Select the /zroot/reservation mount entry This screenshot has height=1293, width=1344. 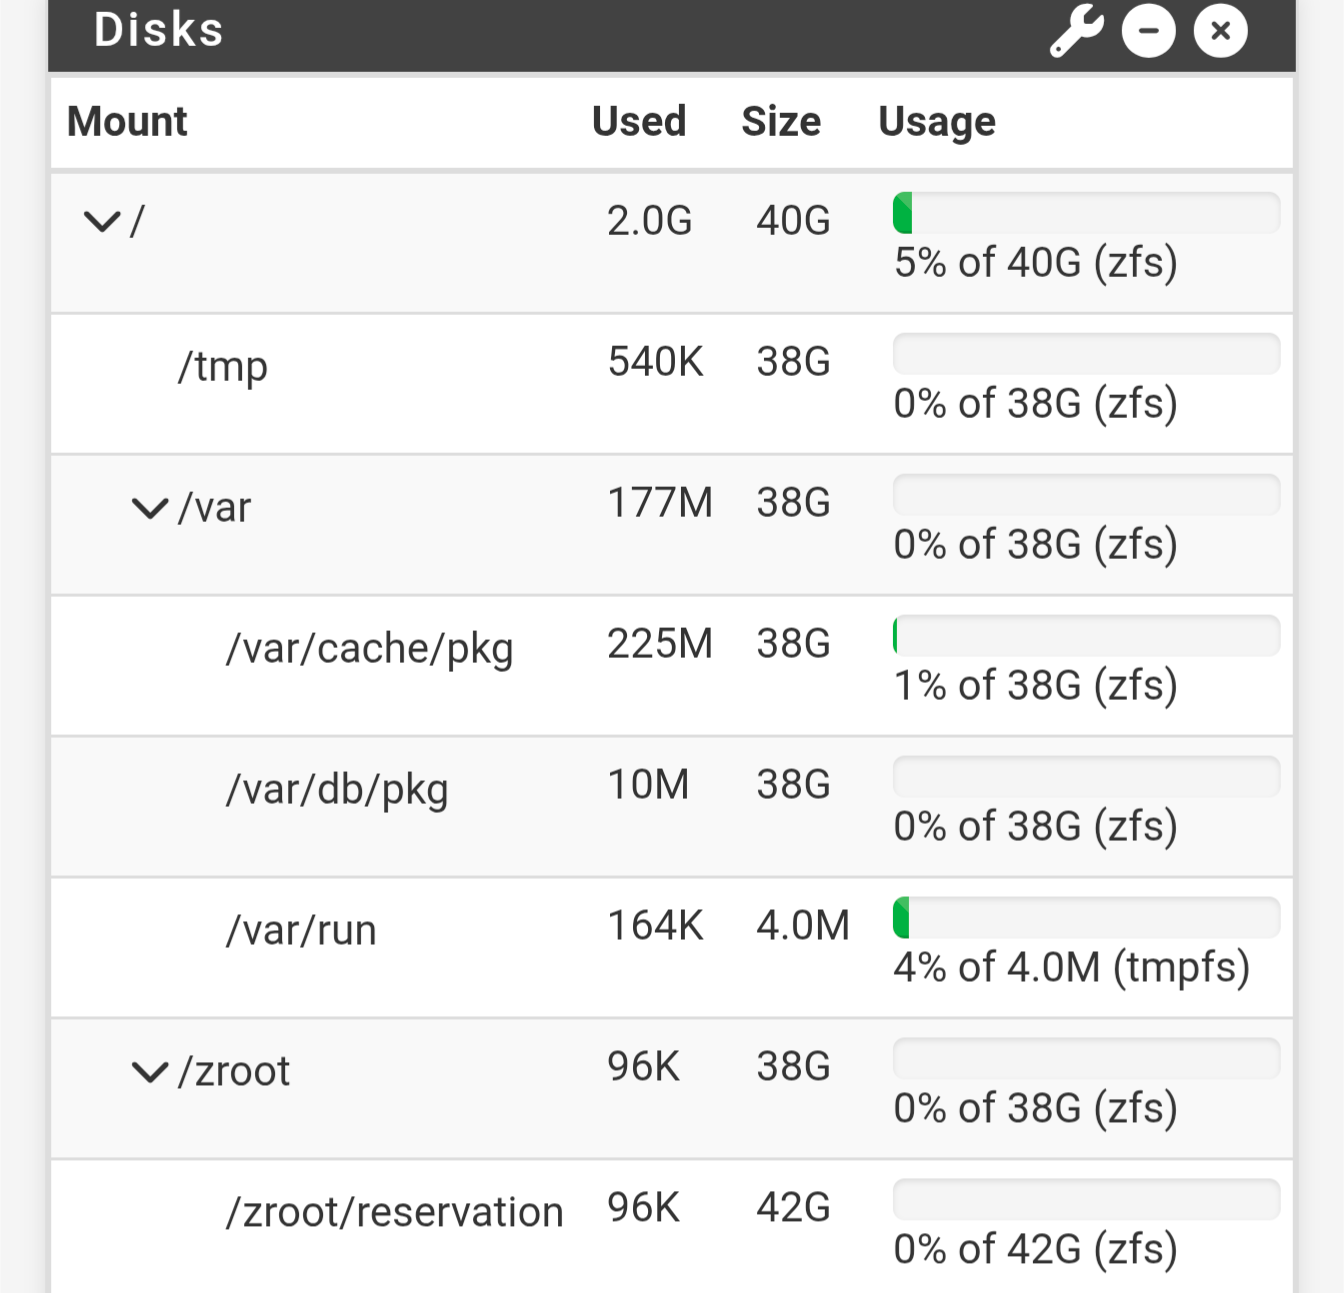click(394, 1212)
